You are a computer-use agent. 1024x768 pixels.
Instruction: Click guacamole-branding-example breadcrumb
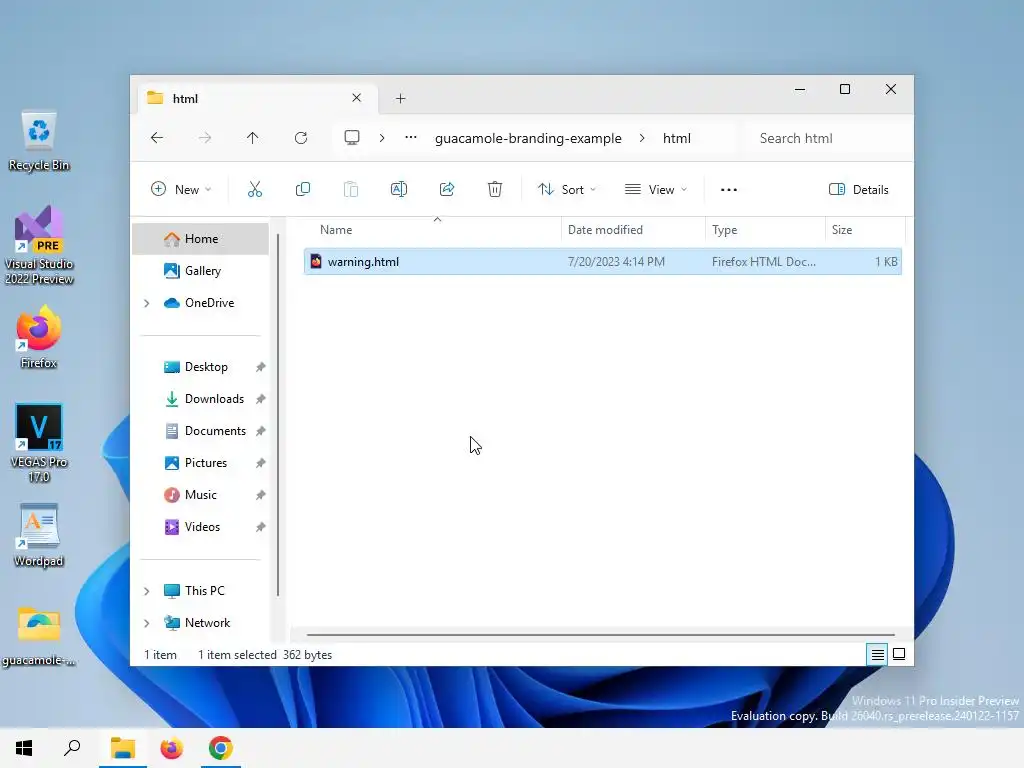point(528,138)
